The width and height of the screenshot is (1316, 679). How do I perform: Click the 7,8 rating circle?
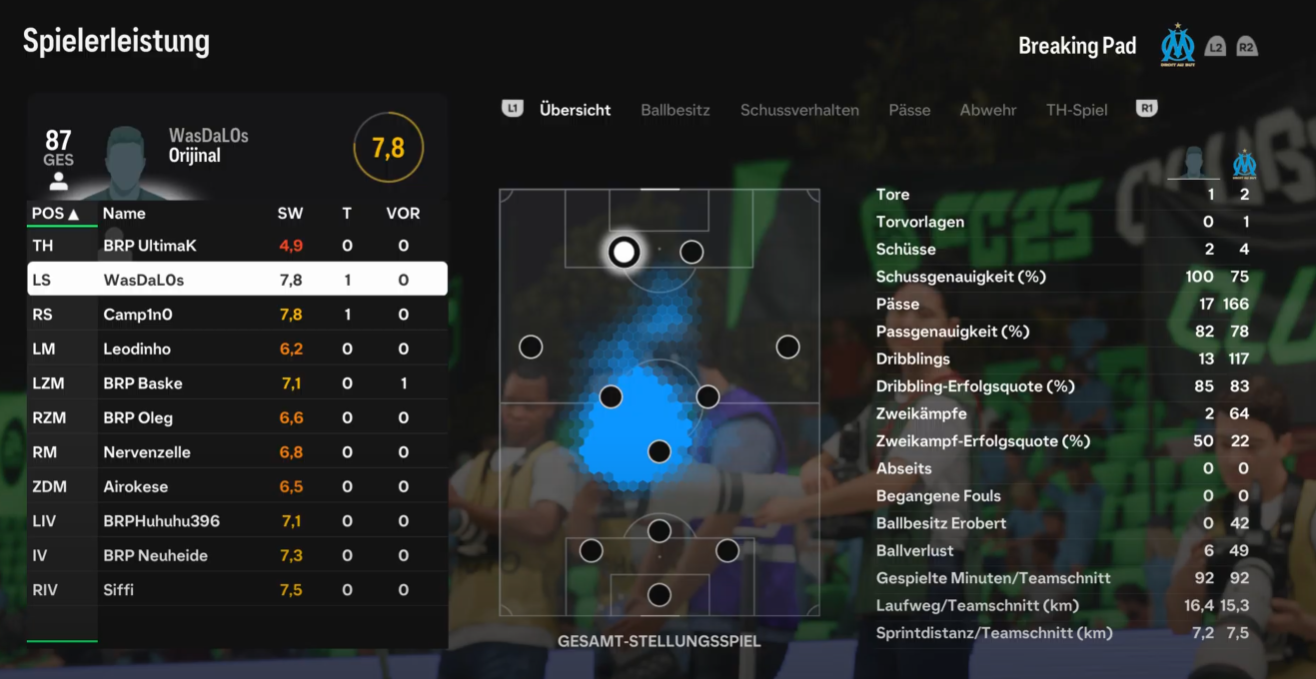(388, 148)
